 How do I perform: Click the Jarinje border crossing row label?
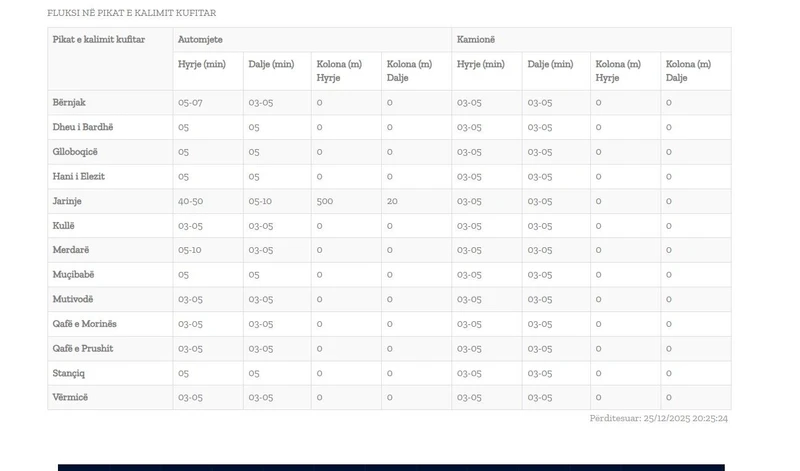coord(67,201)
